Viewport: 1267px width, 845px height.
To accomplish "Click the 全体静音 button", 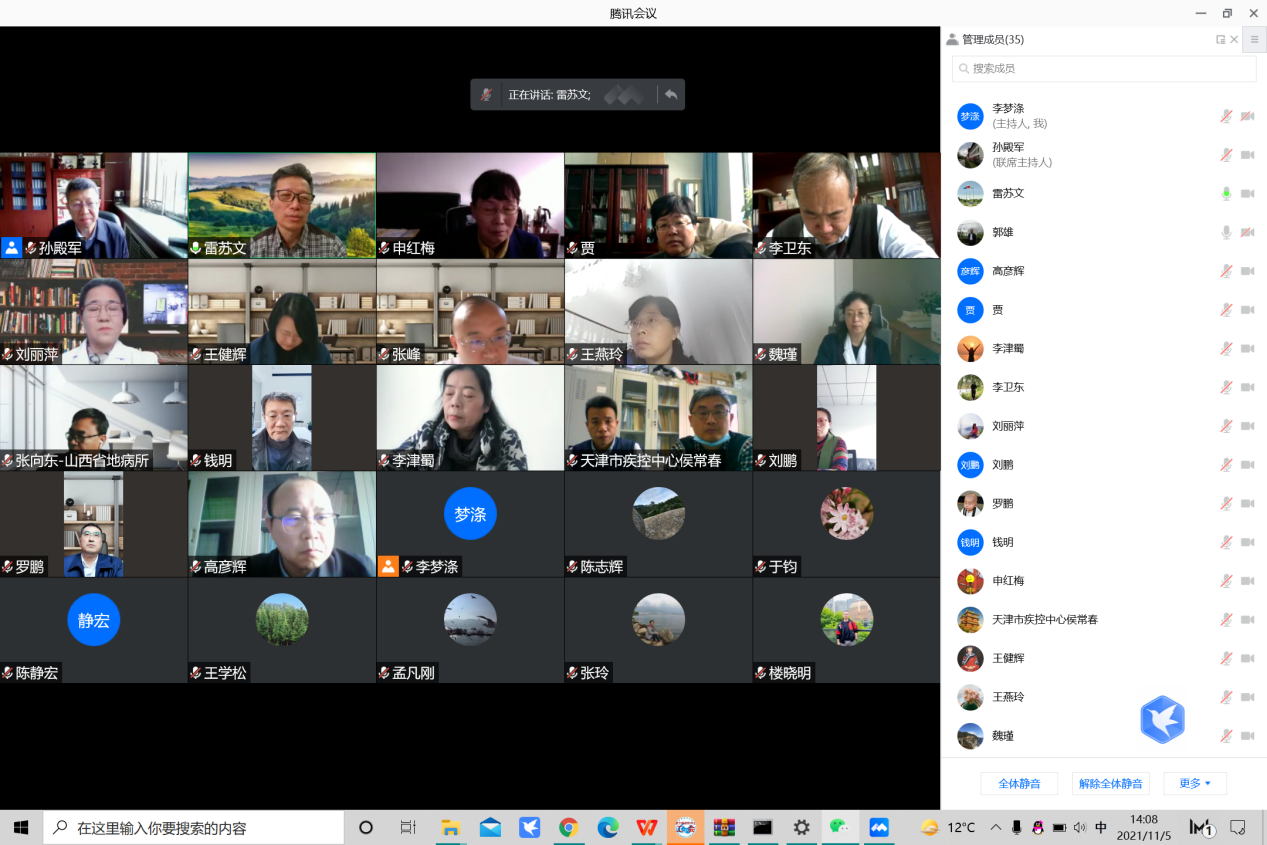I will [x=1018, y=783].
